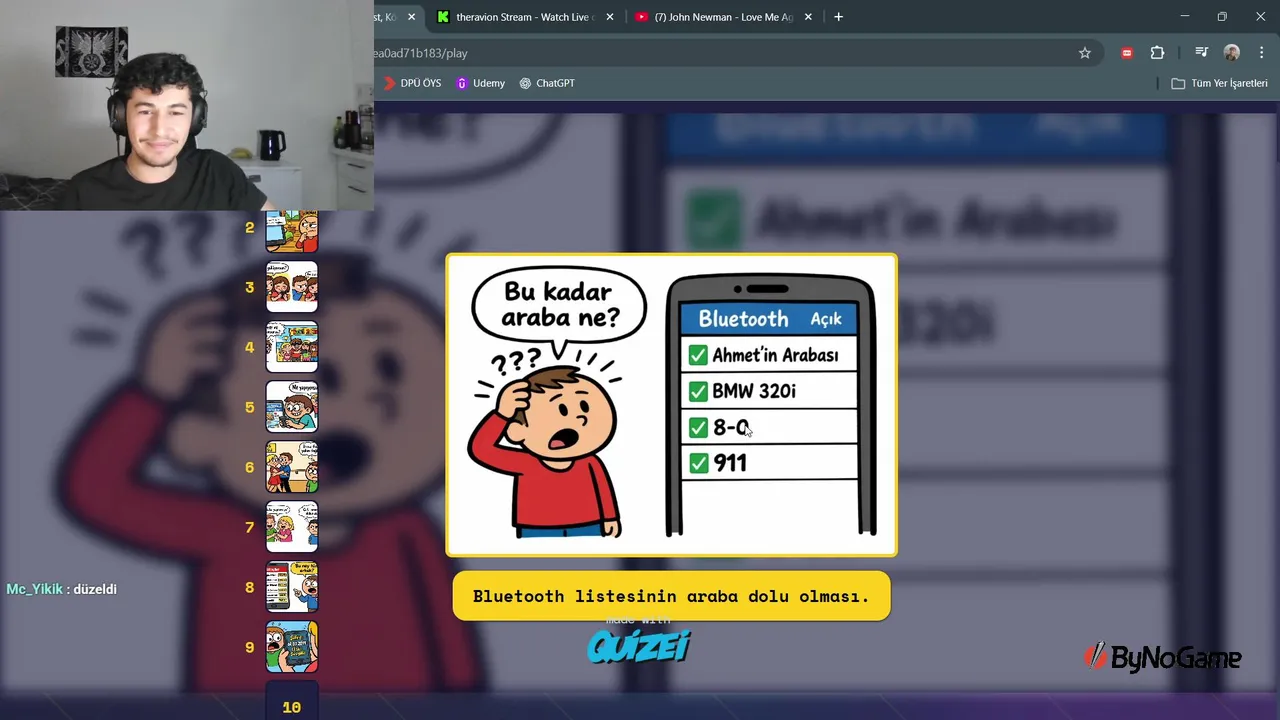The height and width of the screenshot is (720, 1280).
Task: Click the red extension icon in toolbar
Action: (x=1127, y=53)
